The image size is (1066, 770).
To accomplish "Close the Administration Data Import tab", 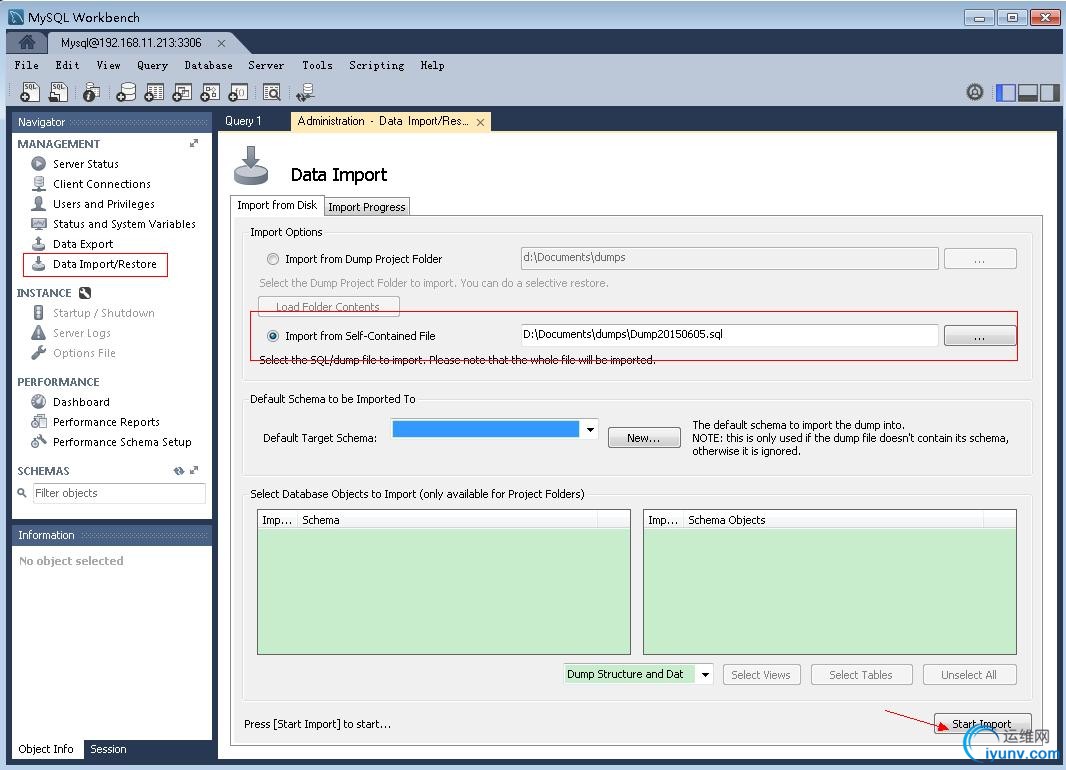I will [x=481, y=122].
